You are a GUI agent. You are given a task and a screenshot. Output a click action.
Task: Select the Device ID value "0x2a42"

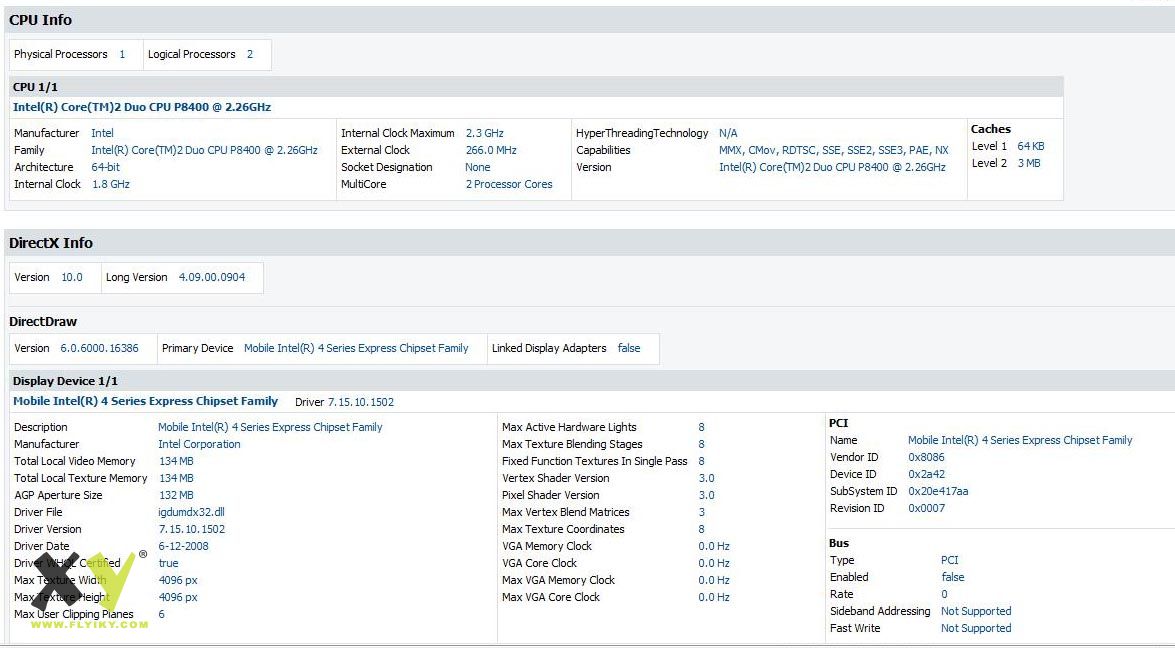click(x=926, y=474)
